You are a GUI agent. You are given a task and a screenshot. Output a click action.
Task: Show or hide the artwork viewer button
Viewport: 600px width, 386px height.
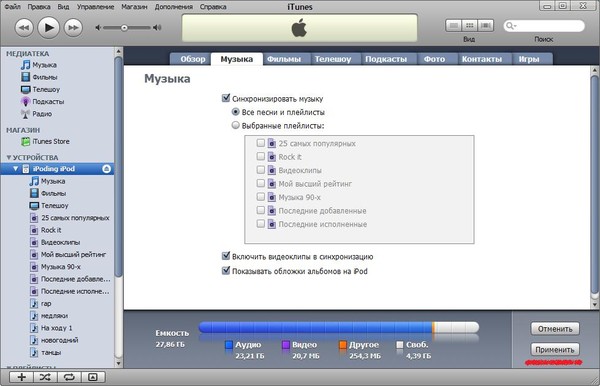(x=93, y=377)
